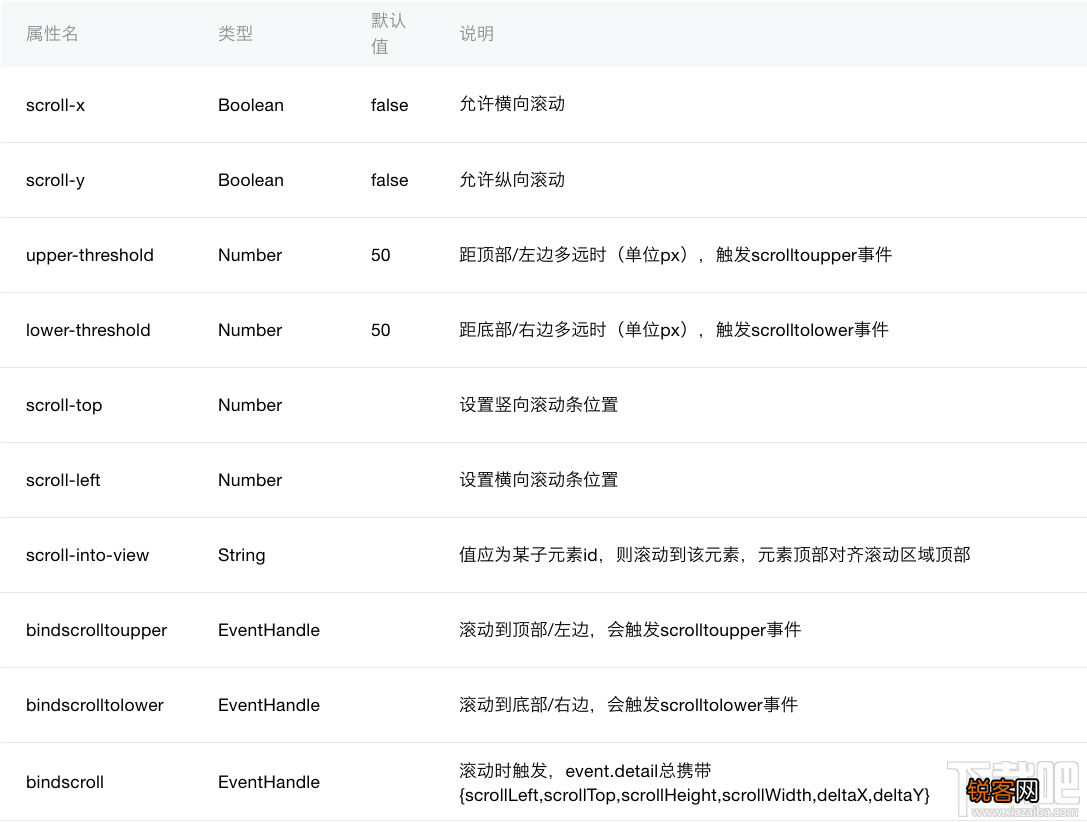
Task: Click the {scrollLeft,scrollTop,...} detail text
Action: pos(694,795)
